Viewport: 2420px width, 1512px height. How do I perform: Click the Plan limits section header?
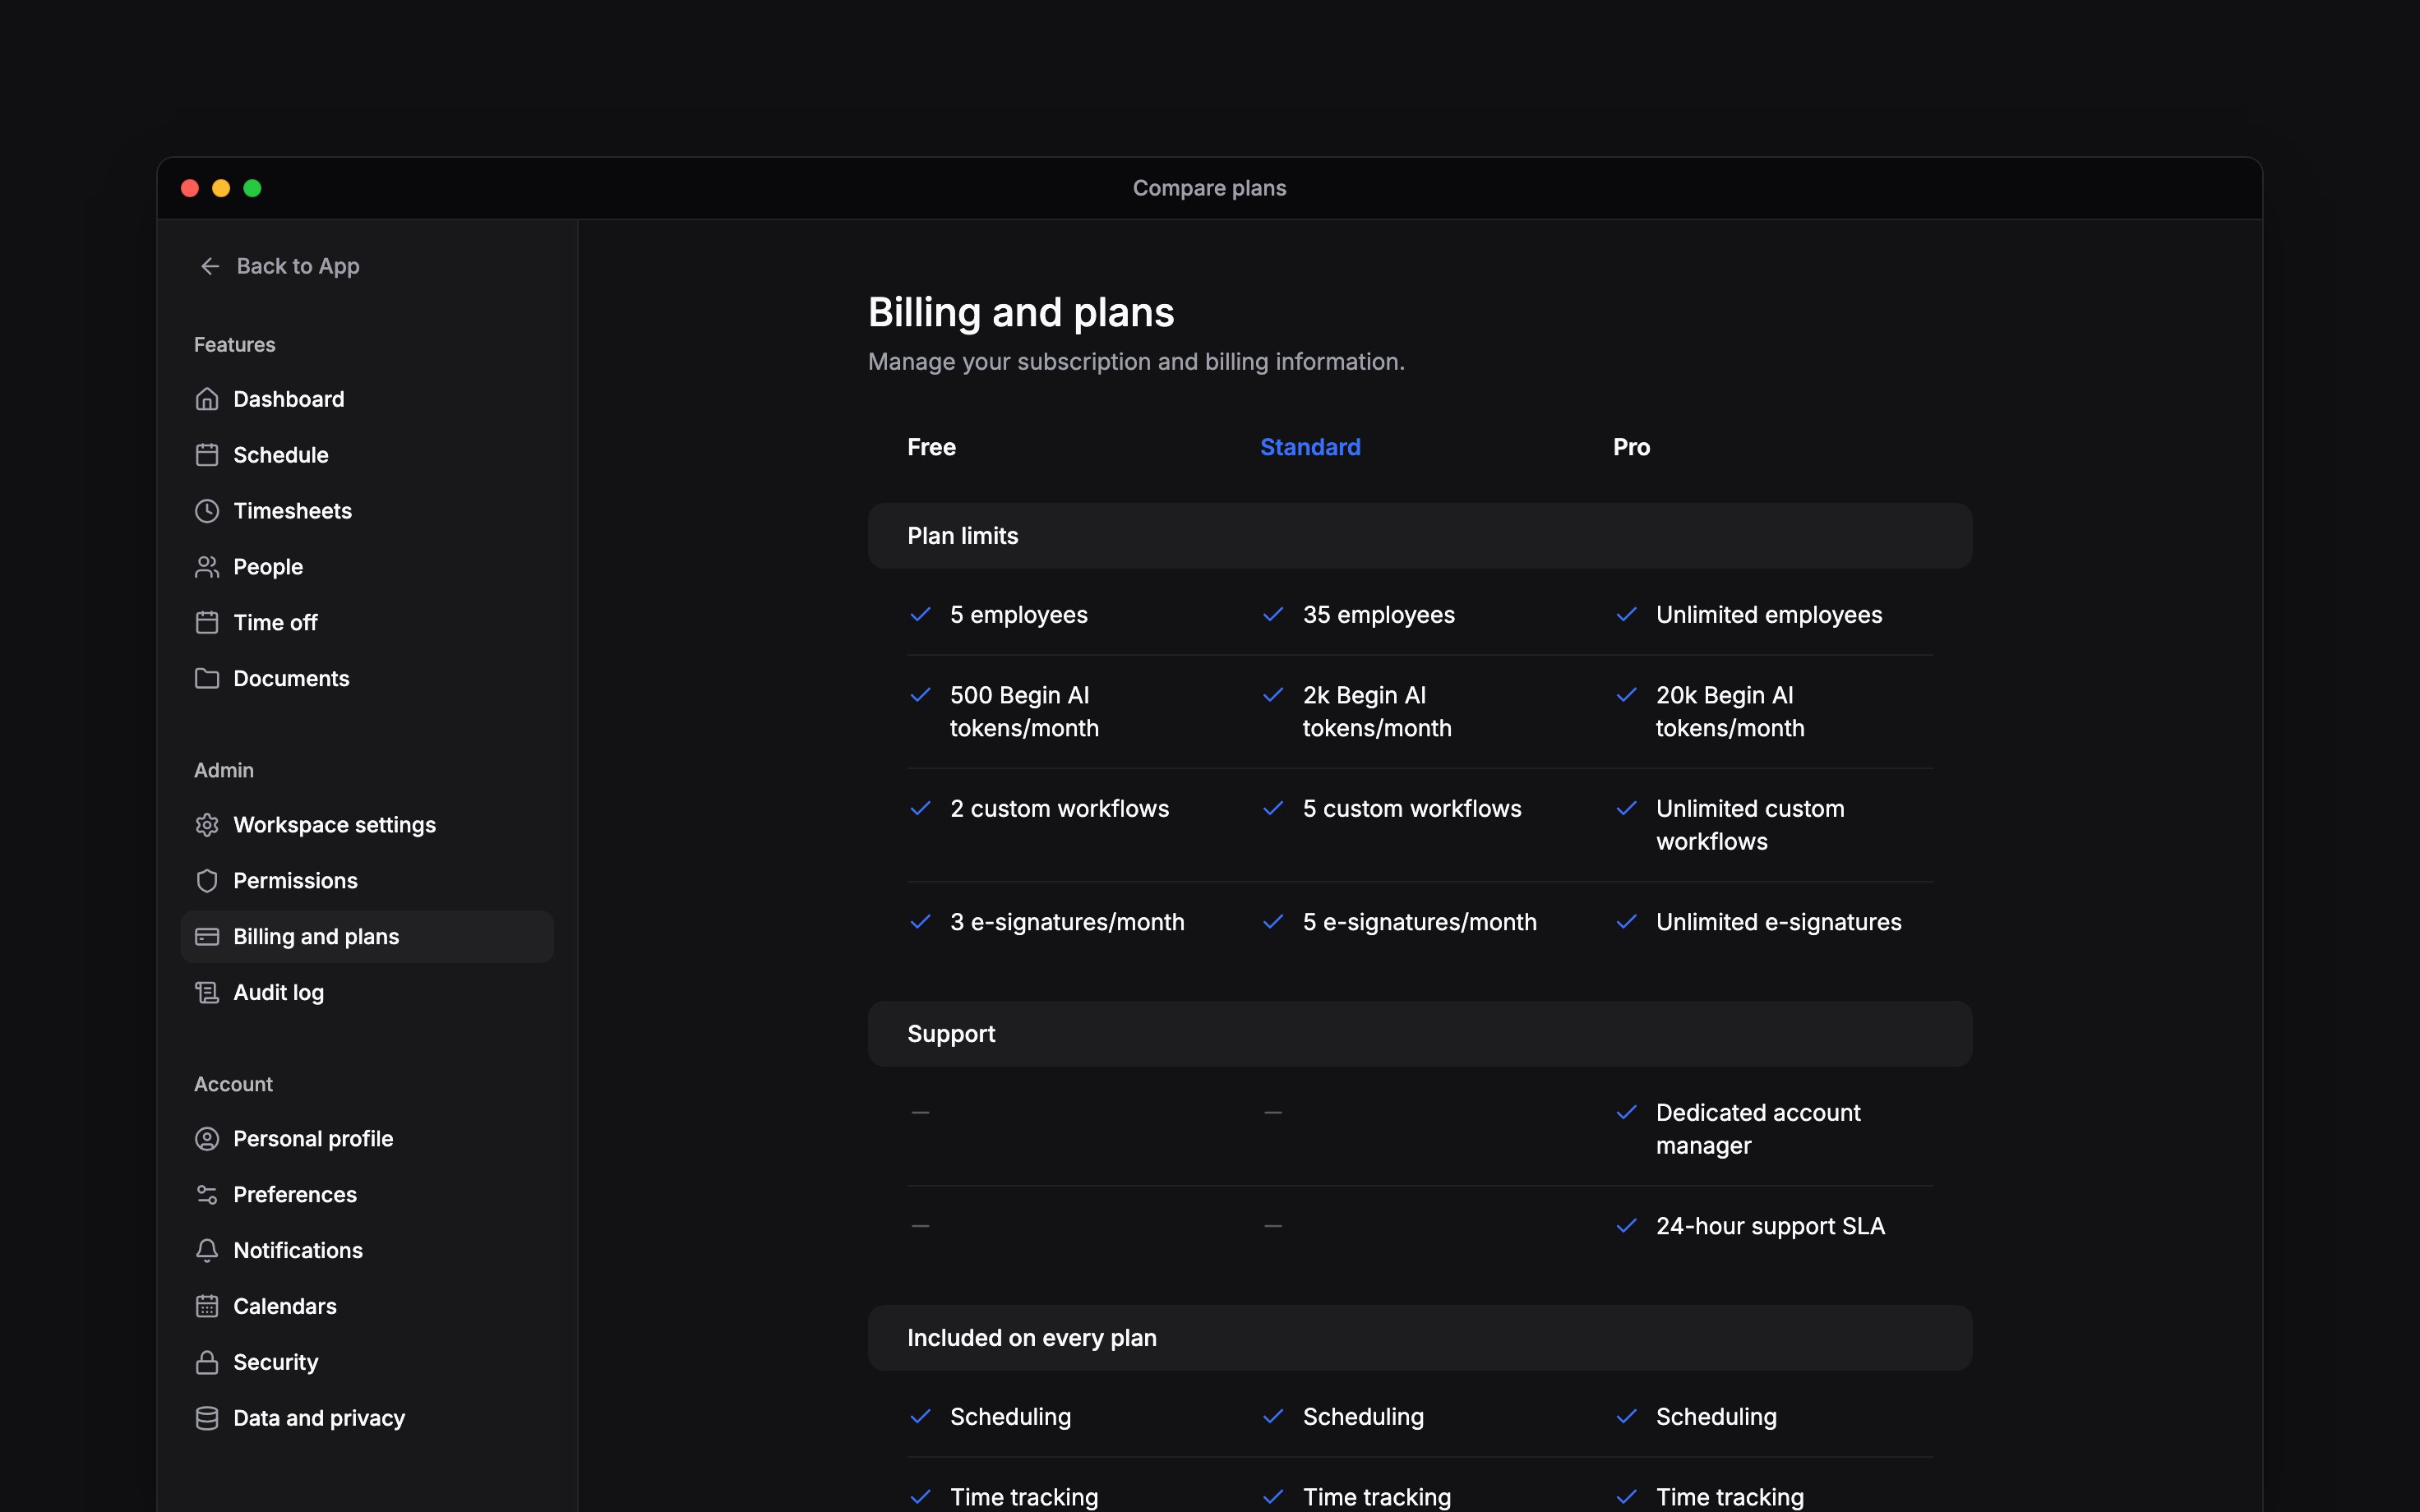[x=1420, y=536]
